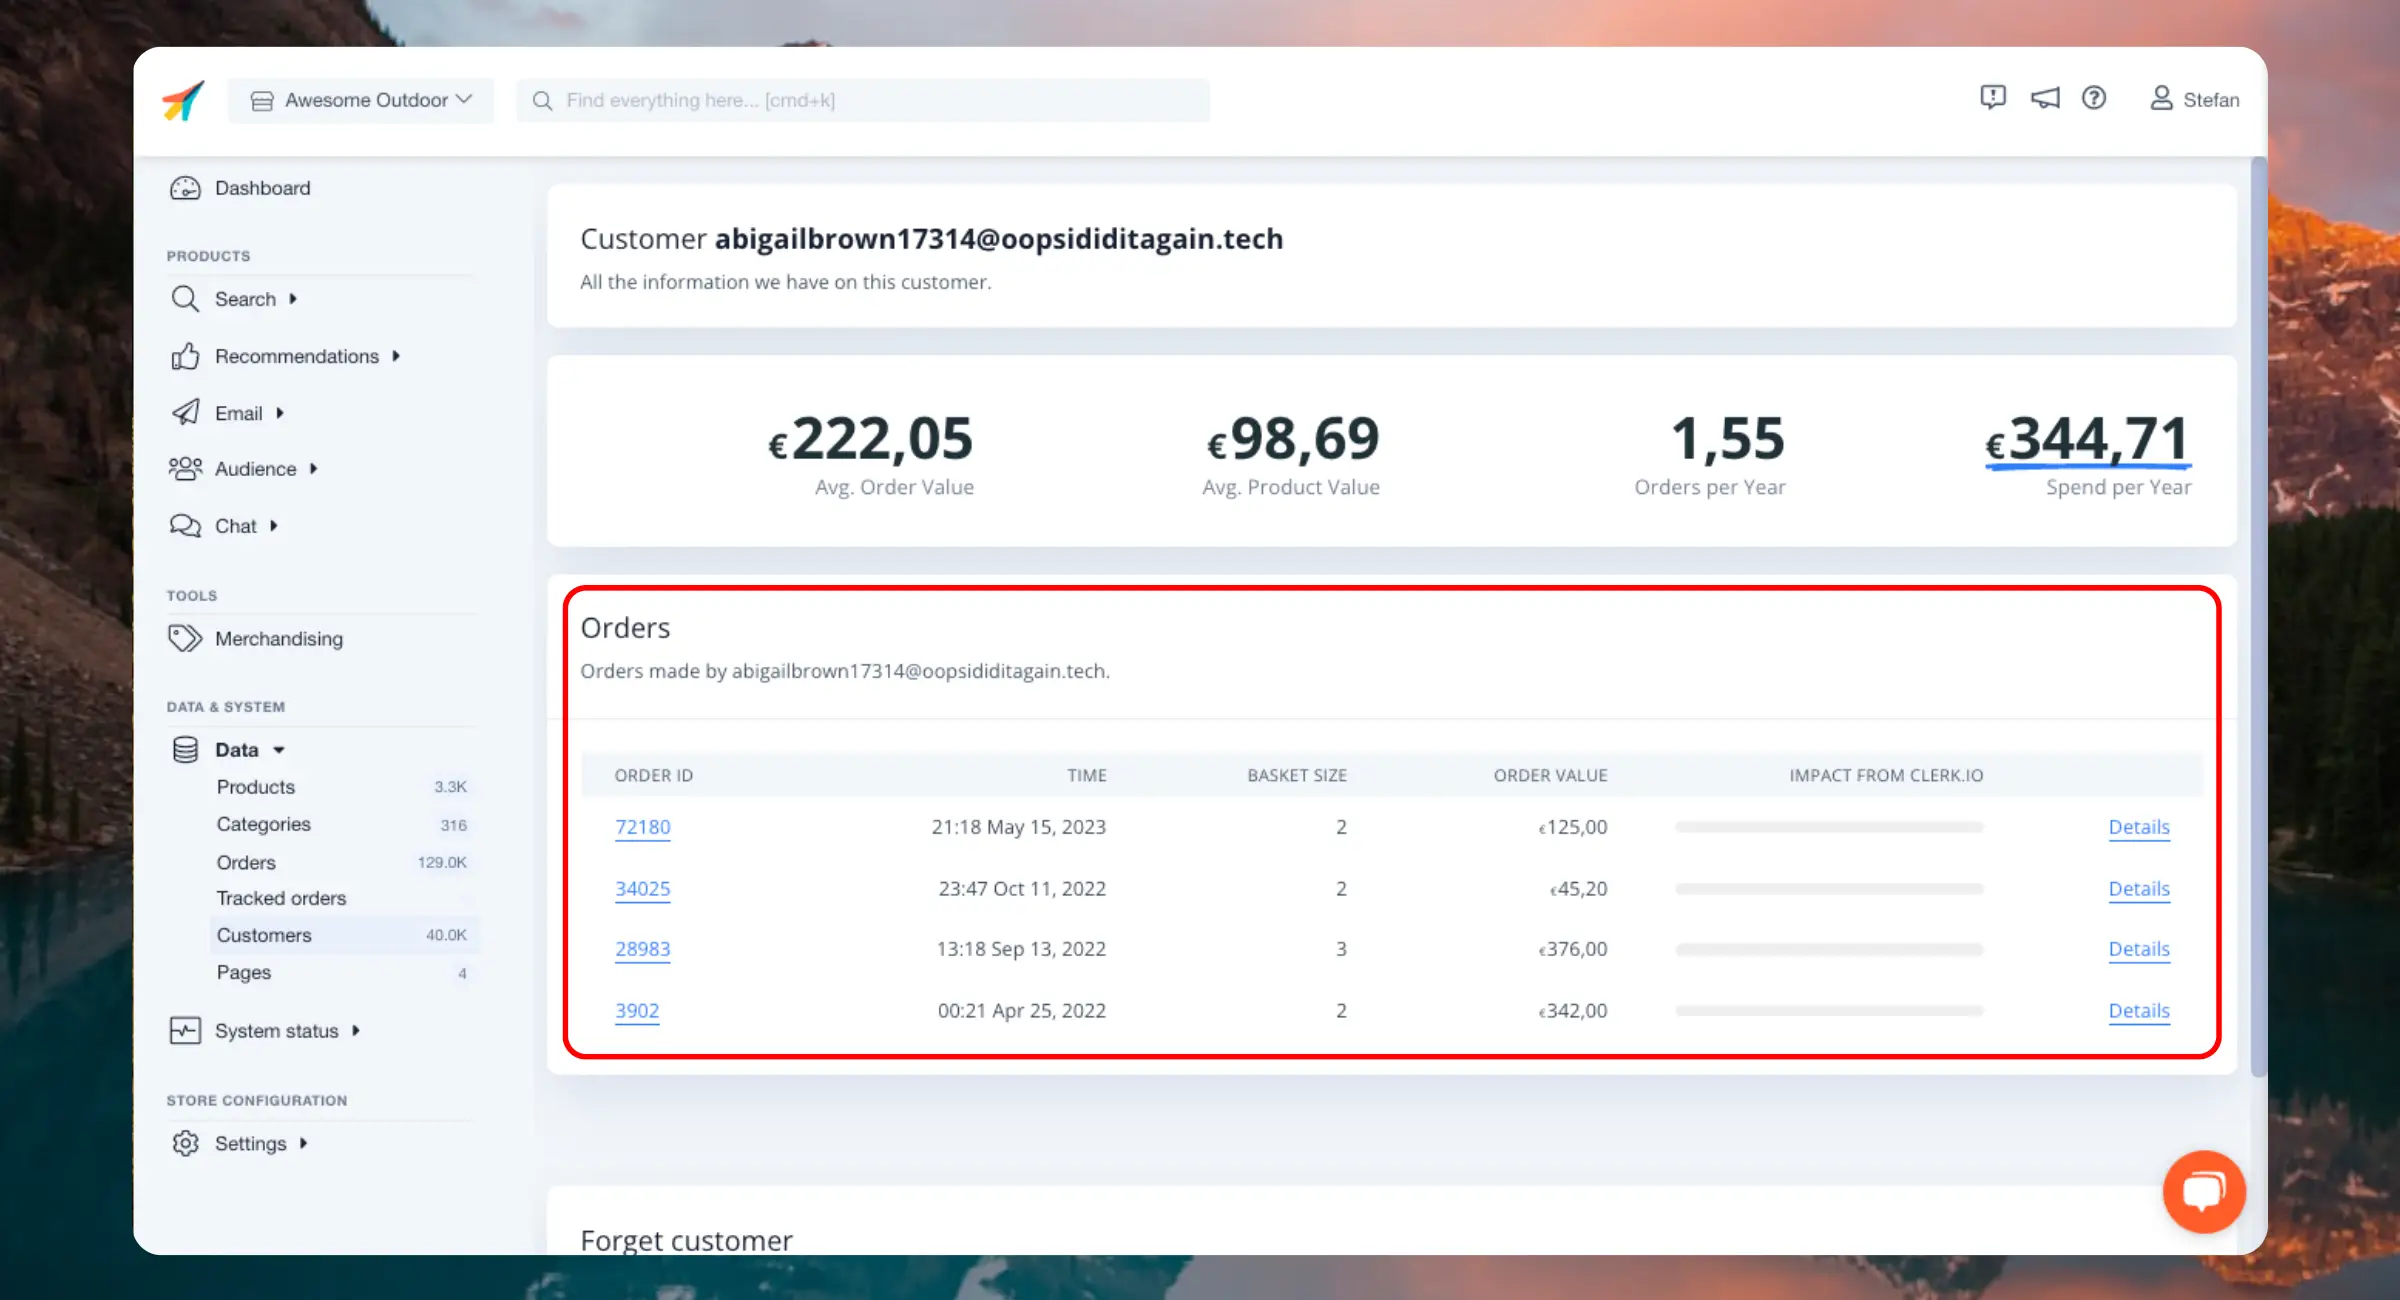Open the Stefan user account menu

(2195, 99)
